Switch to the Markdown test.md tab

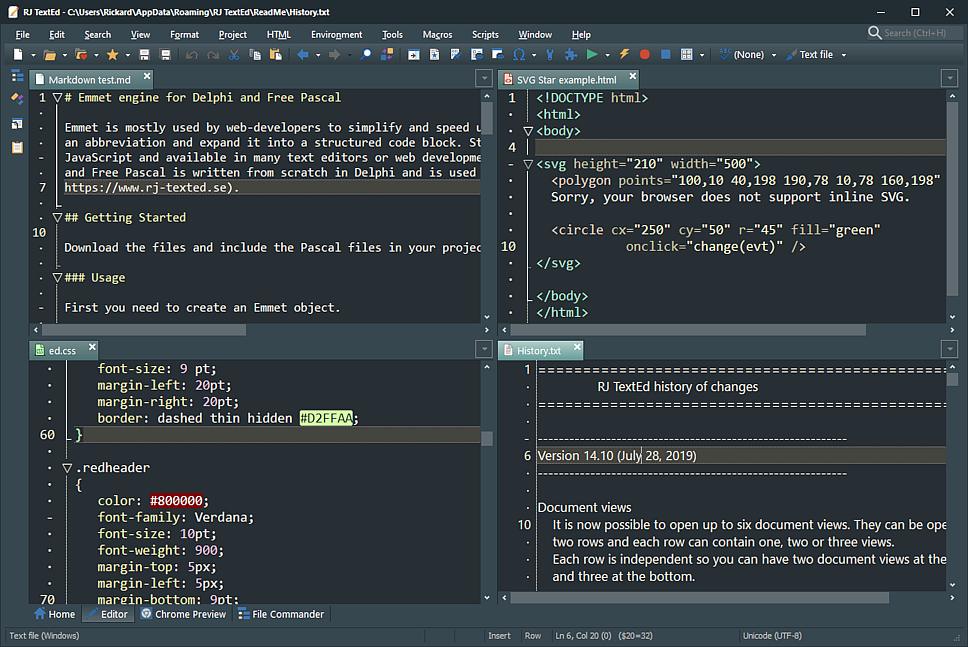click(91, 79)
